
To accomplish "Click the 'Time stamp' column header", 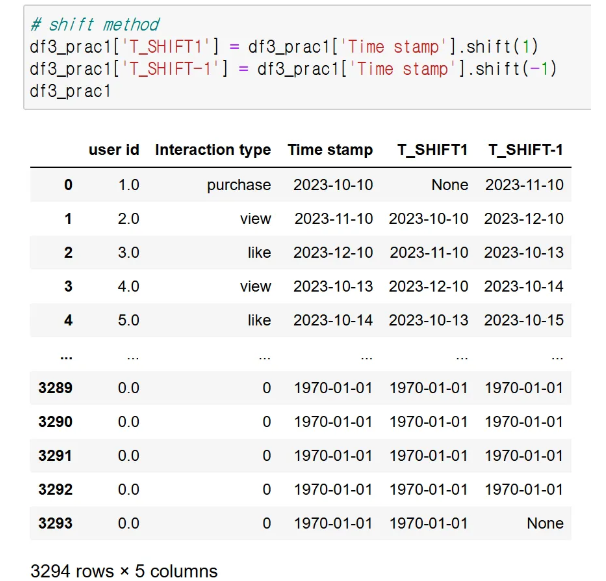I will pyautogui.click(x=330, y=150).
